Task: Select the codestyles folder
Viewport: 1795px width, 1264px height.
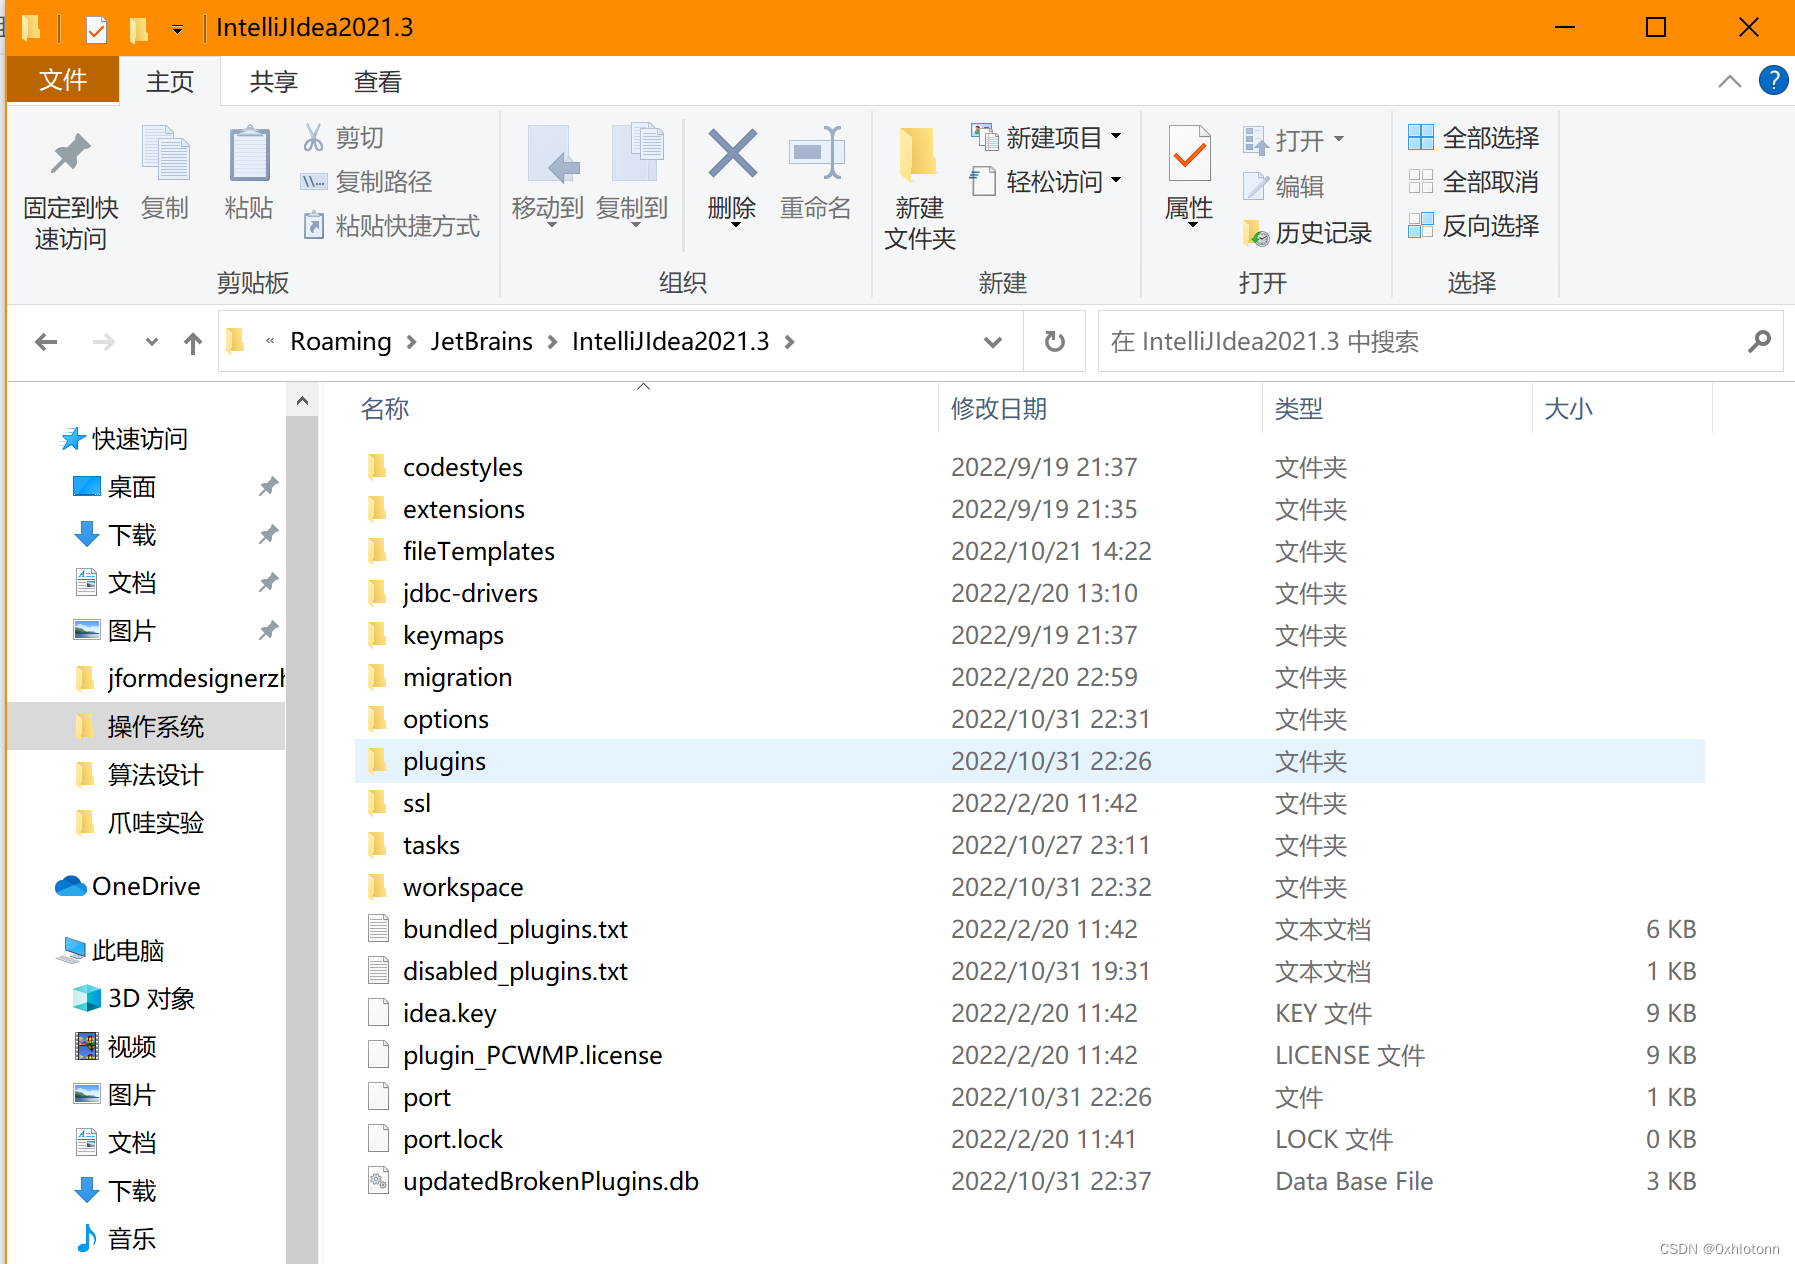Action: click(x=1030, y=467)
